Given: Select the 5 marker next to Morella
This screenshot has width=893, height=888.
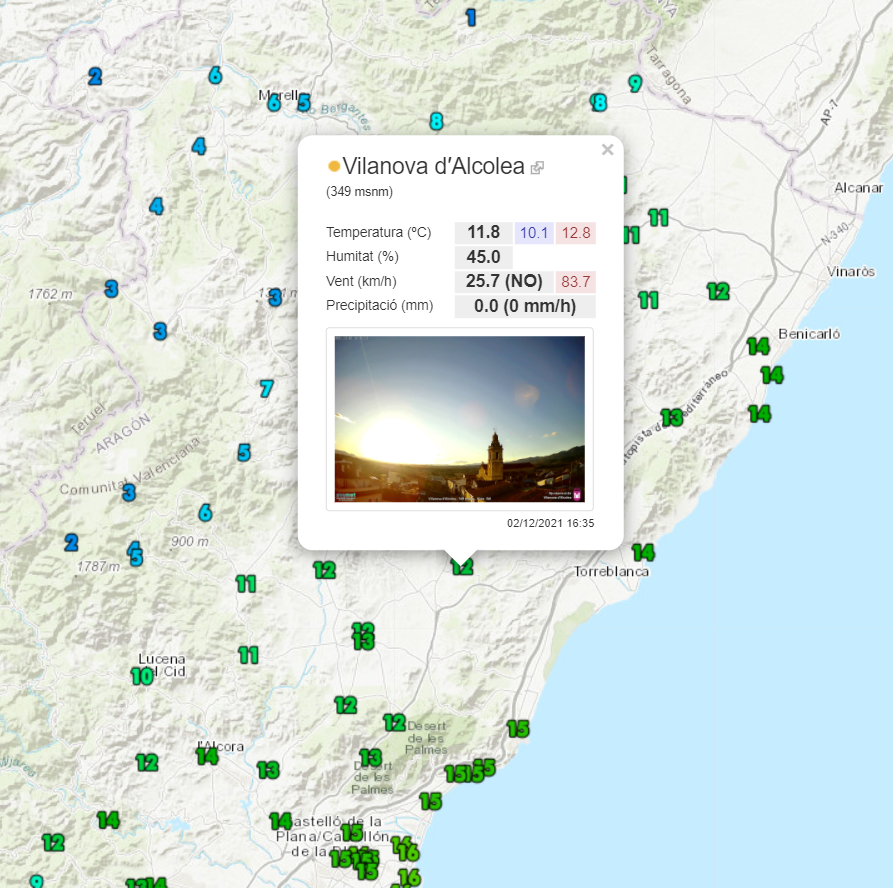Looking at the screenshot, I should tap(304, 103).
